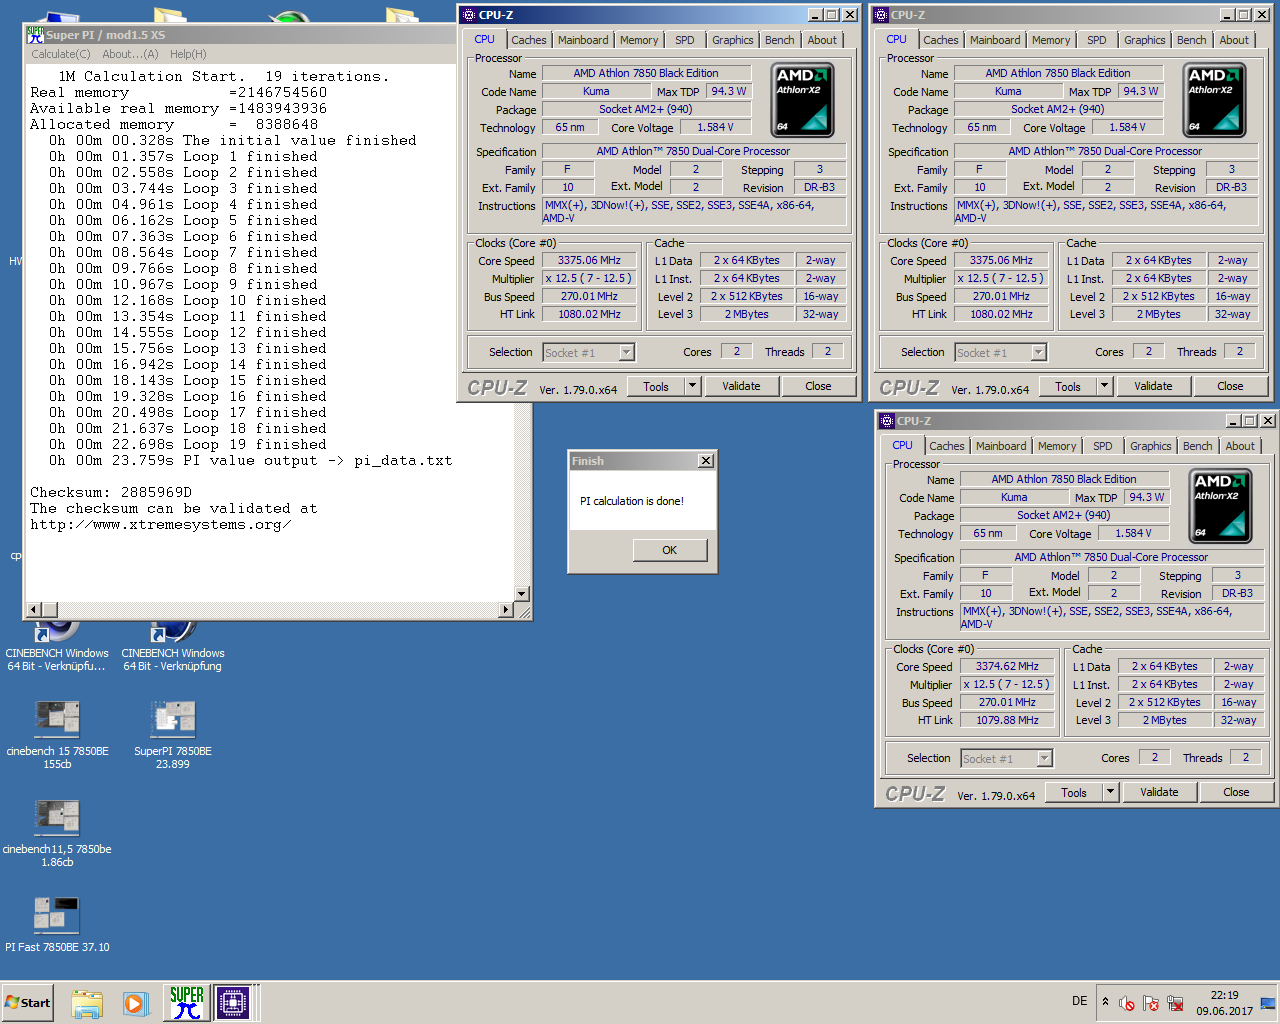Close the Finish dialog with its X
The width and height of the screenshot is (1280, 1024).
706,461
